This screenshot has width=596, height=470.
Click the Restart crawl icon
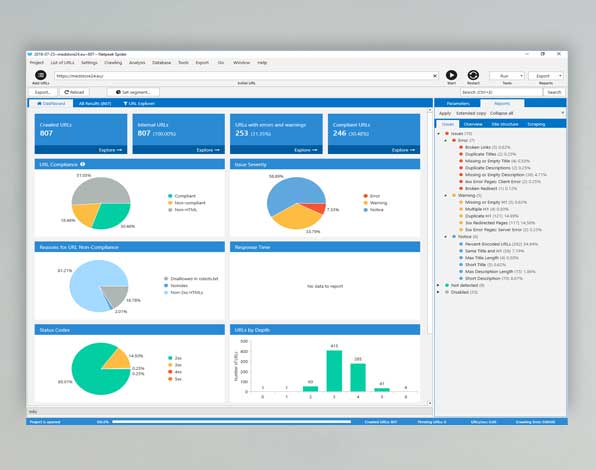coord(473,75)
